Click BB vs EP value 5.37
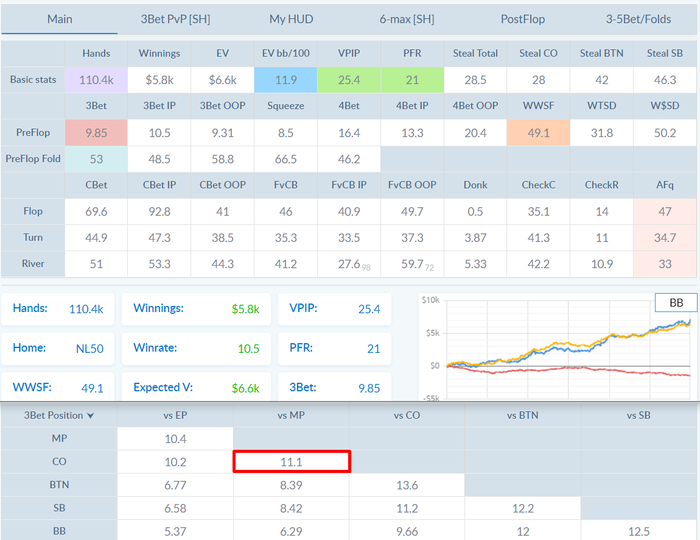The width and height of the screenshot is (700, 540). click(175, 531)
